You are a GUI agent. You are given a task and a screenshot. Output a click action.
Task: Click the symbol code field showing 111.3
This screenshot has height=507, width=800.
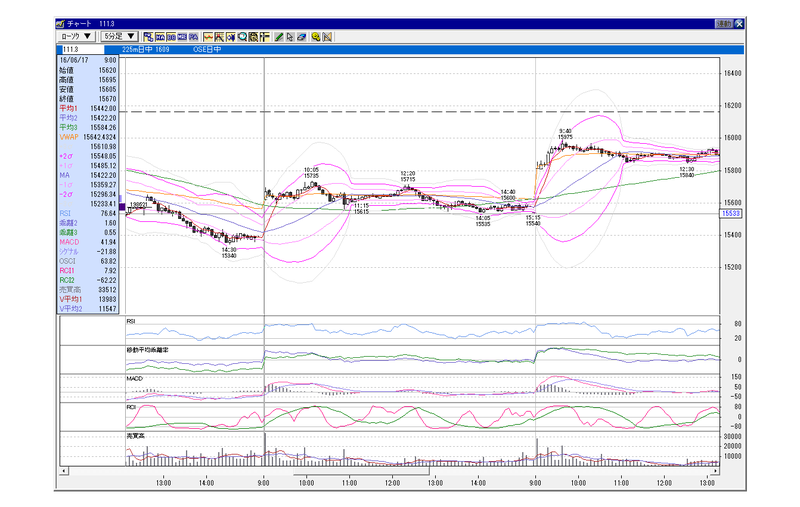pos(81,49)
